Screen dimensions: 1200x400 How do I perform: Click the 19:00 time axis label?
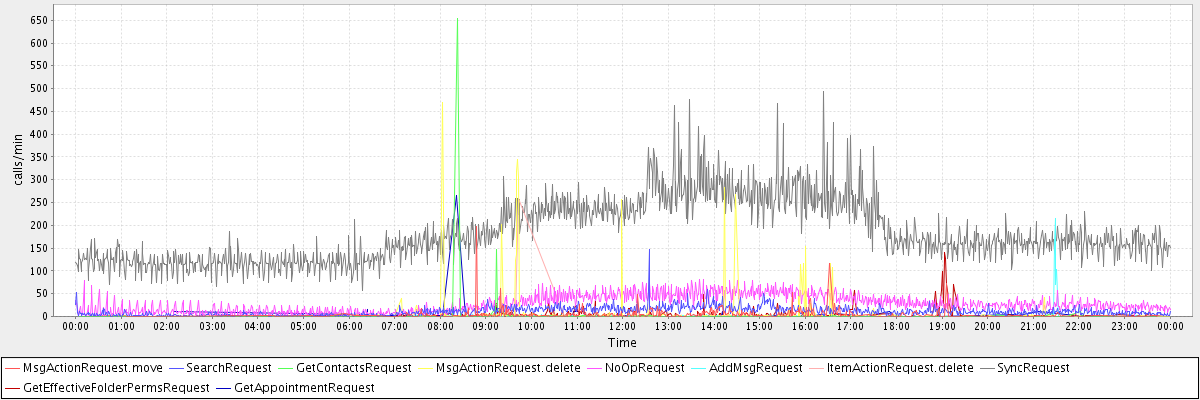tap(941, 326)
